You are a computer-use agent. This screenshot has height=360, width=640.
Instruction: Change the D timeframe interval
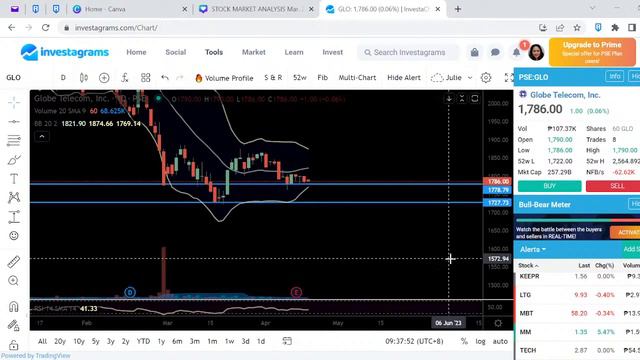tap(63, 78)
